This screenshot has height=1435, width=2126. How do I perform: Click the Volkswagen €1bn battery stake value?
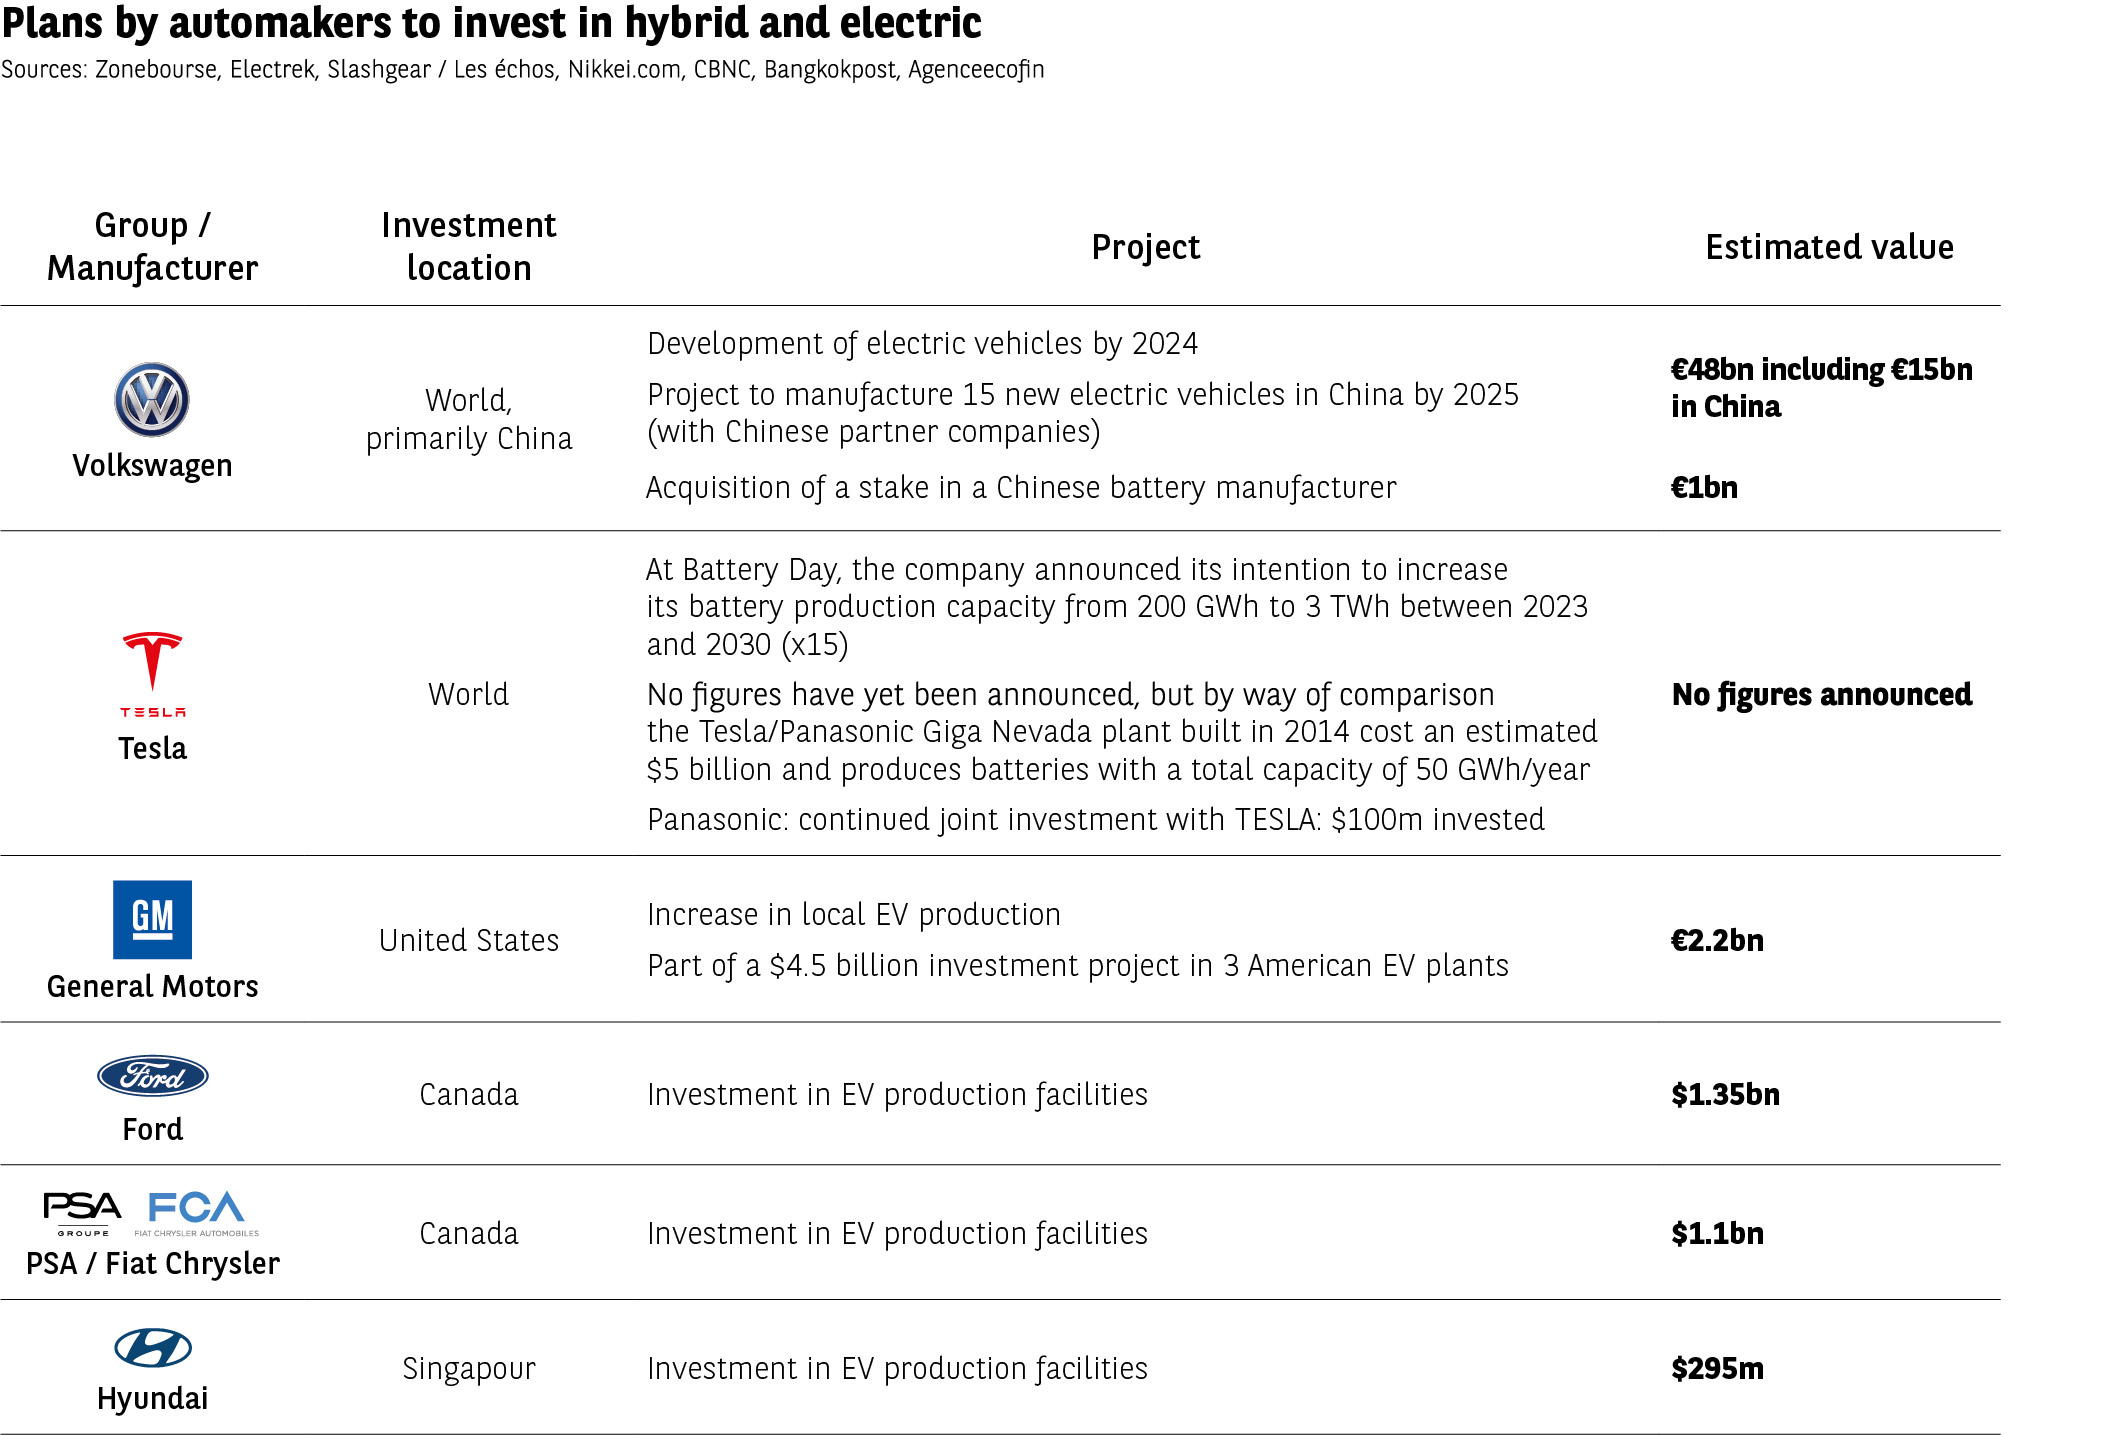1704,487
